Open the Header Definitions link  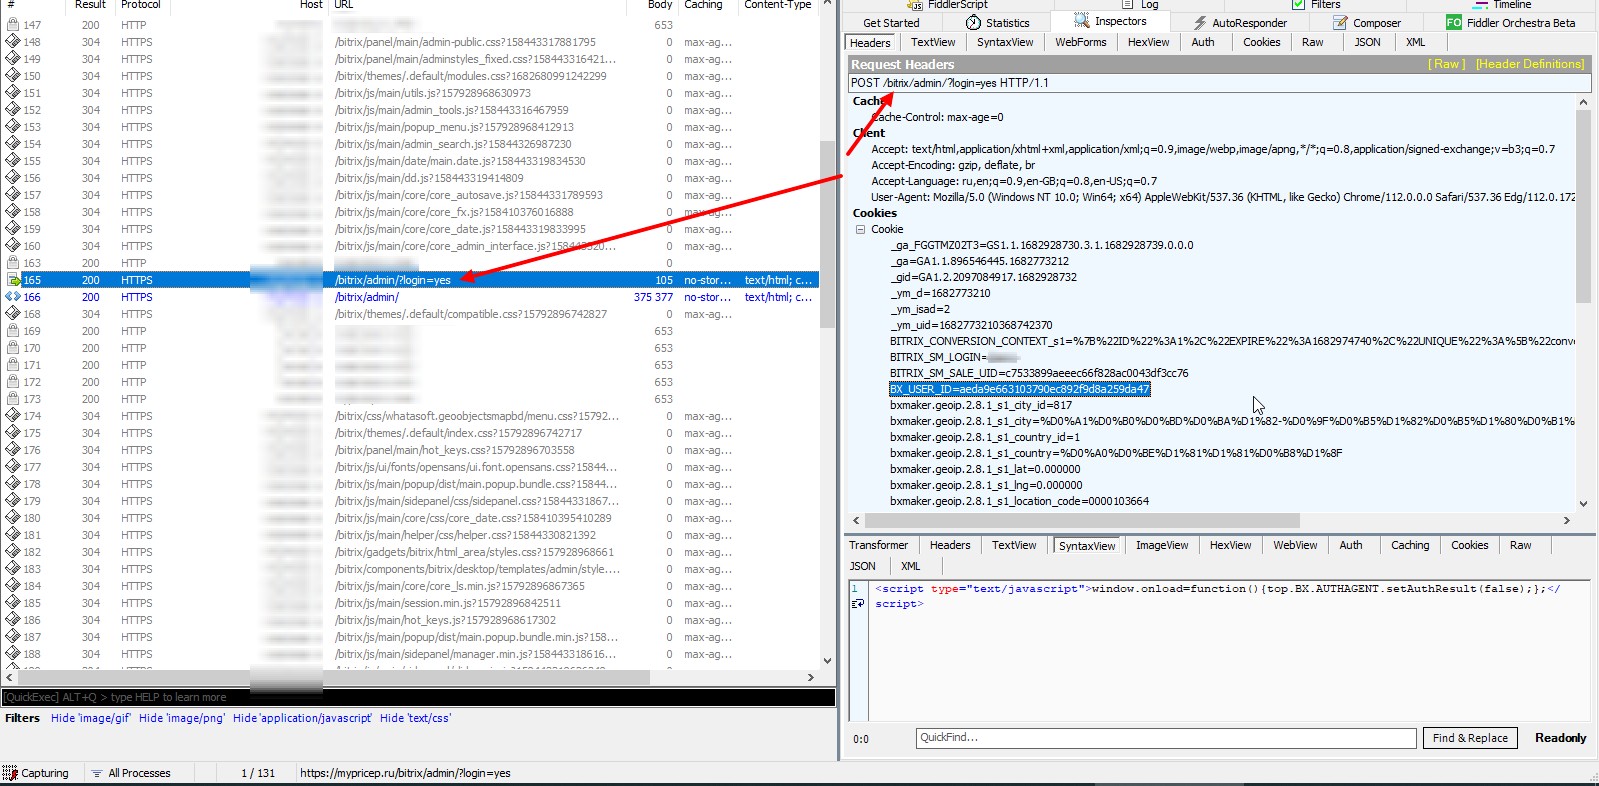coord(1530,64)
